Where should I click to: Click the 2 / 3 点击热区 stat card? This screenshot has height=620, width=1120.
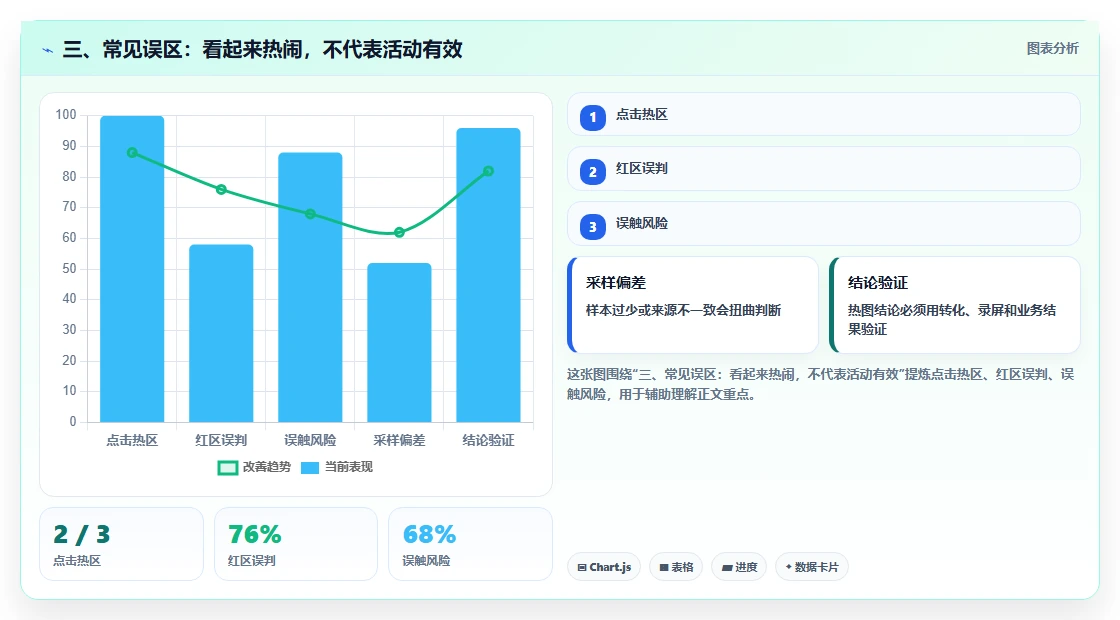click(x=121, y=544)
